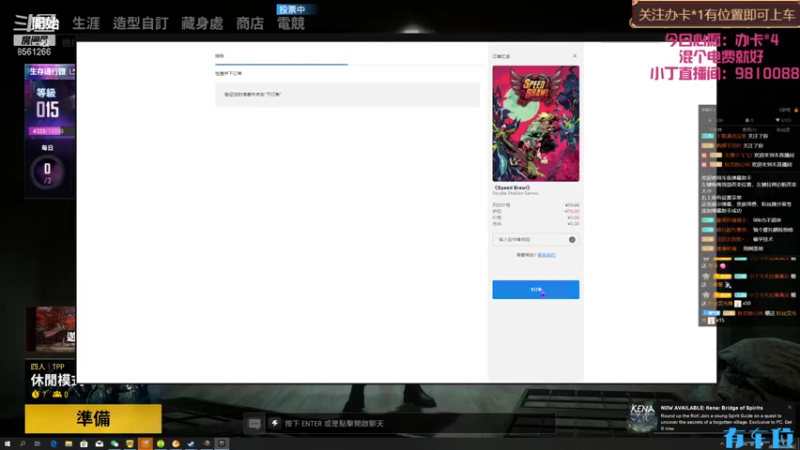Open Microsoft Store from the taskbar

(x=84, y=444)
